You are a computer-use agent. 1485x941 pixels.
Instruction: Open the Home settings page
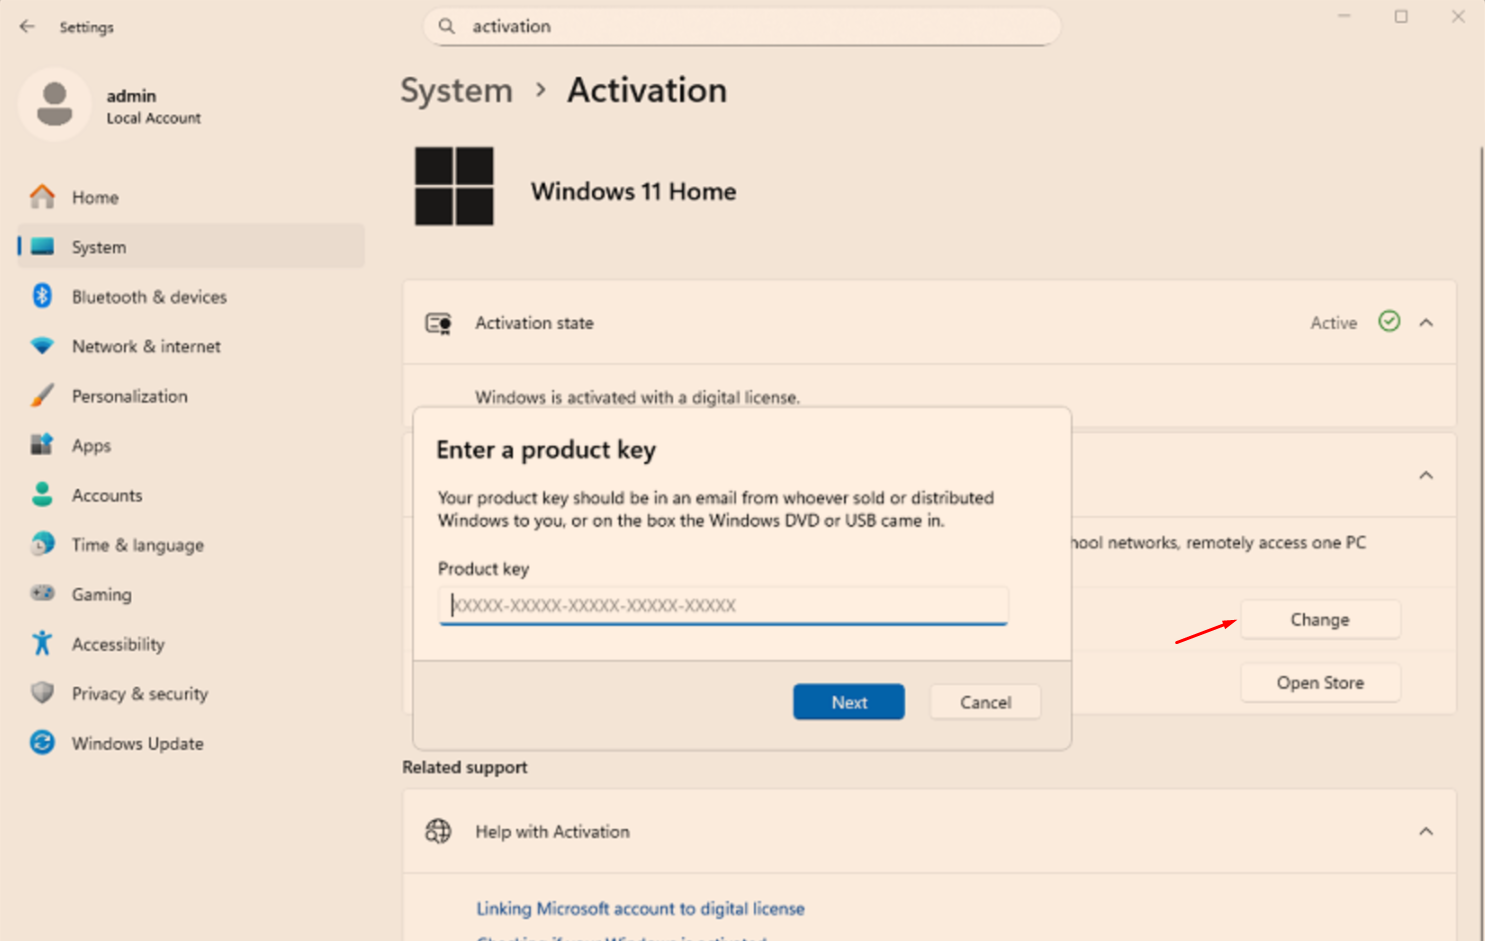click(x=95, y=197)
